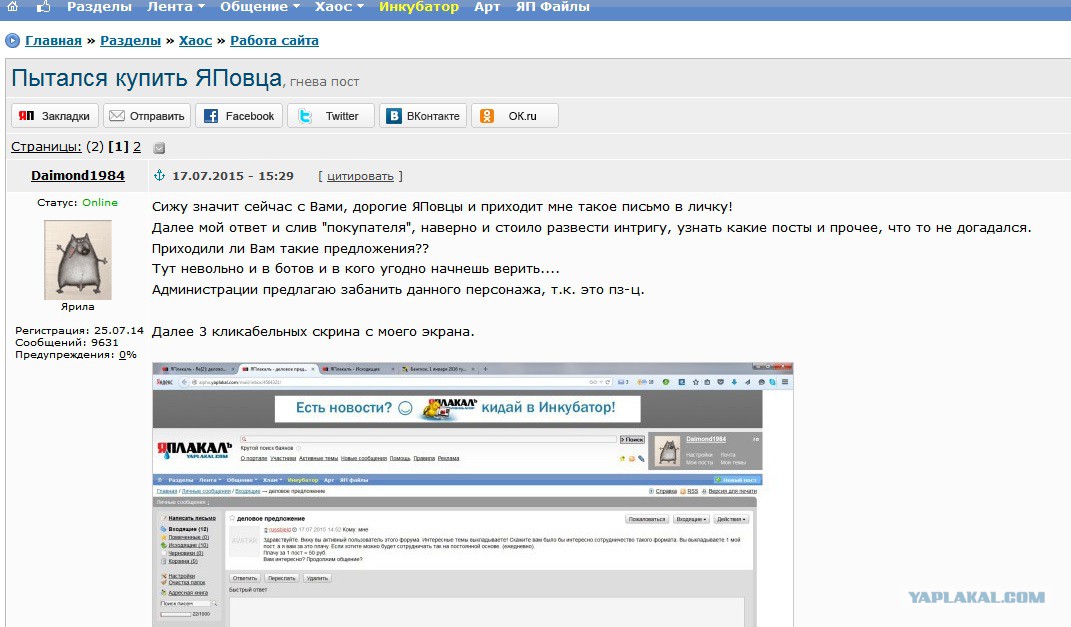Viewport: 1071px width, 627px height.
Task: Follow the Разделы breadcrumb link
Action: [130, 41]
